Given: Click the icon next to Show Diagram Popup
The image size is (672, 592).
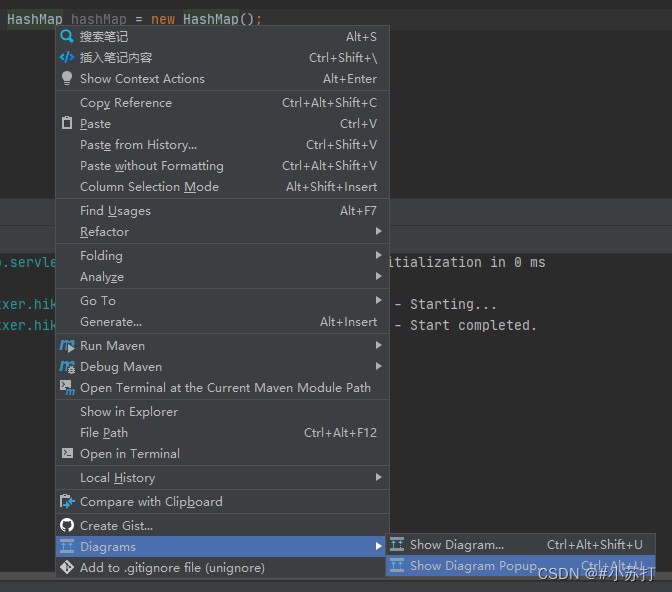Looking at the screenshot, I should 397,565.
